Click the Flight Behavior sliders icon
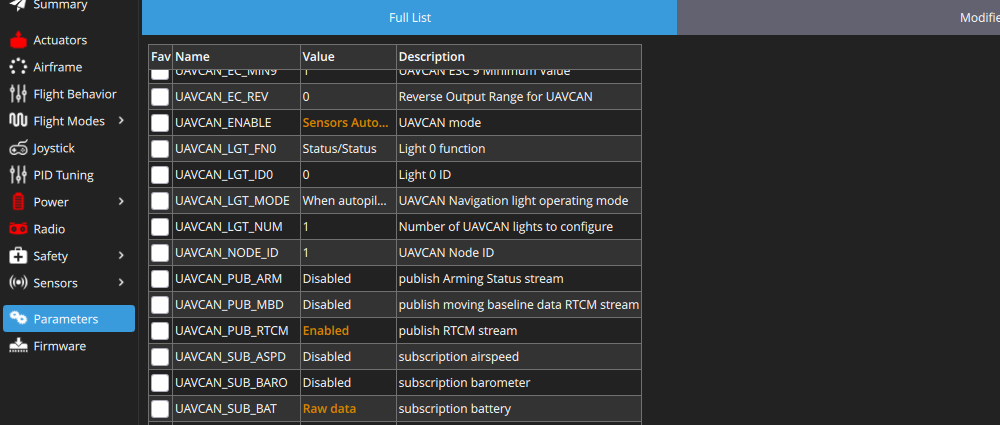Image resolution: width=1000 pixels, height=425 pixels. point(18,94)
